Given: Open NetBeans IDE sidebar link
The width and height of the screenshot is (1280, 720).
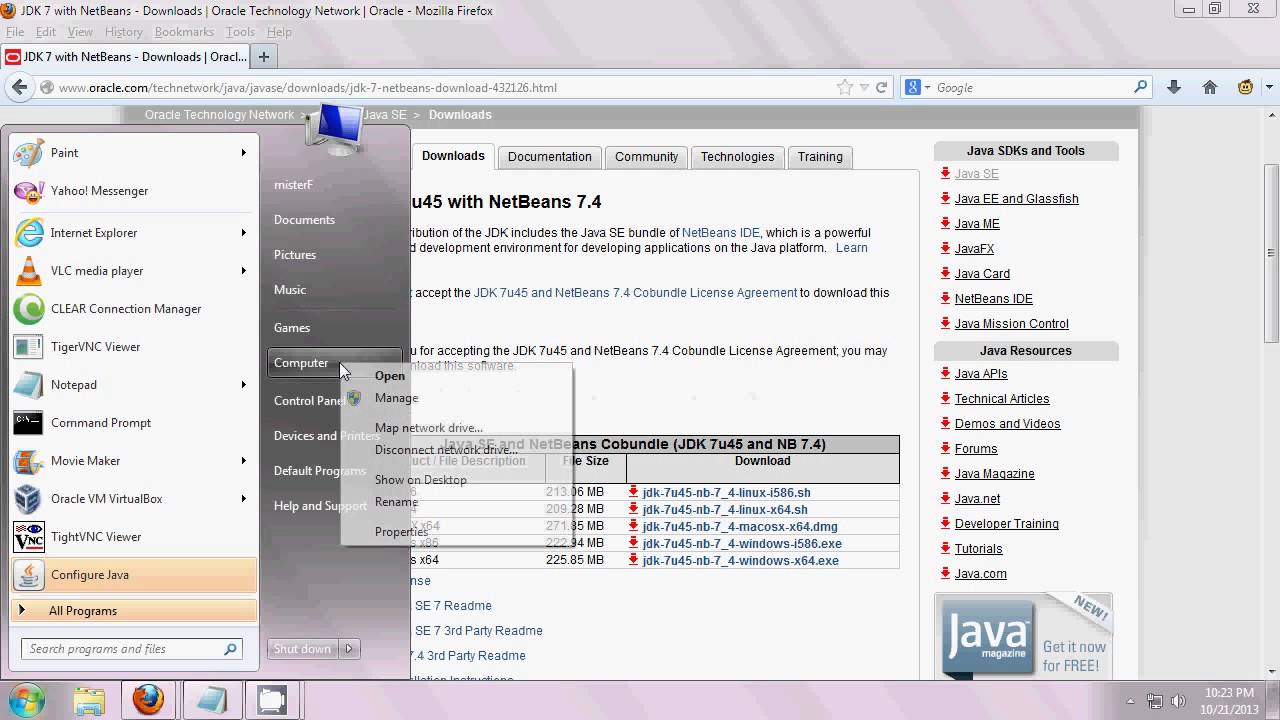Looking at the screenshot, I should pos(993,299).
